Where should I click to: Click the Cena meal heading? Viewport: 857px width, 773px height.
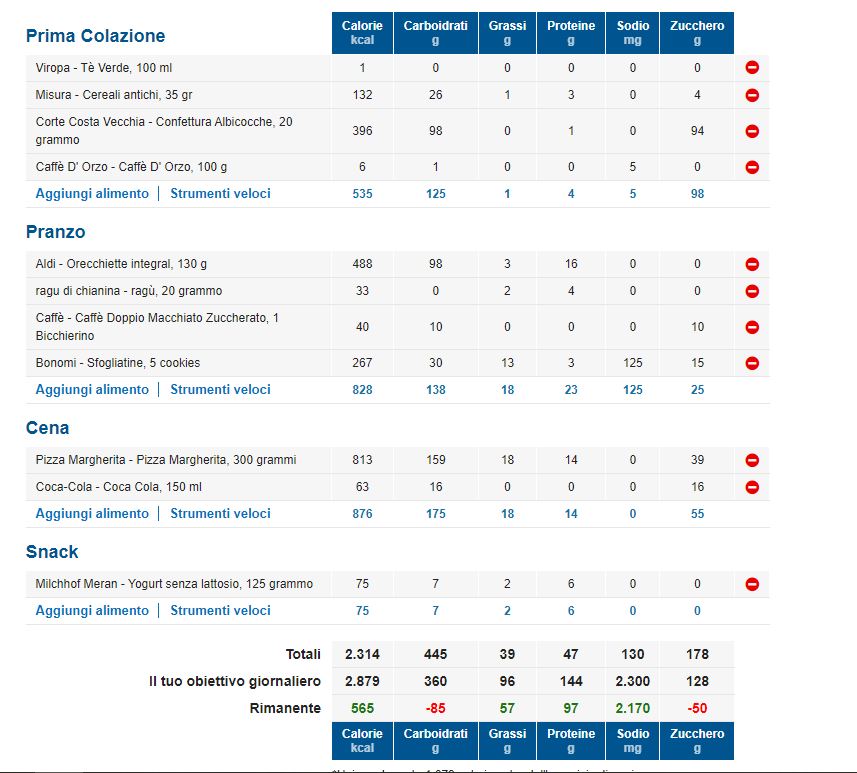coord(48,428)
